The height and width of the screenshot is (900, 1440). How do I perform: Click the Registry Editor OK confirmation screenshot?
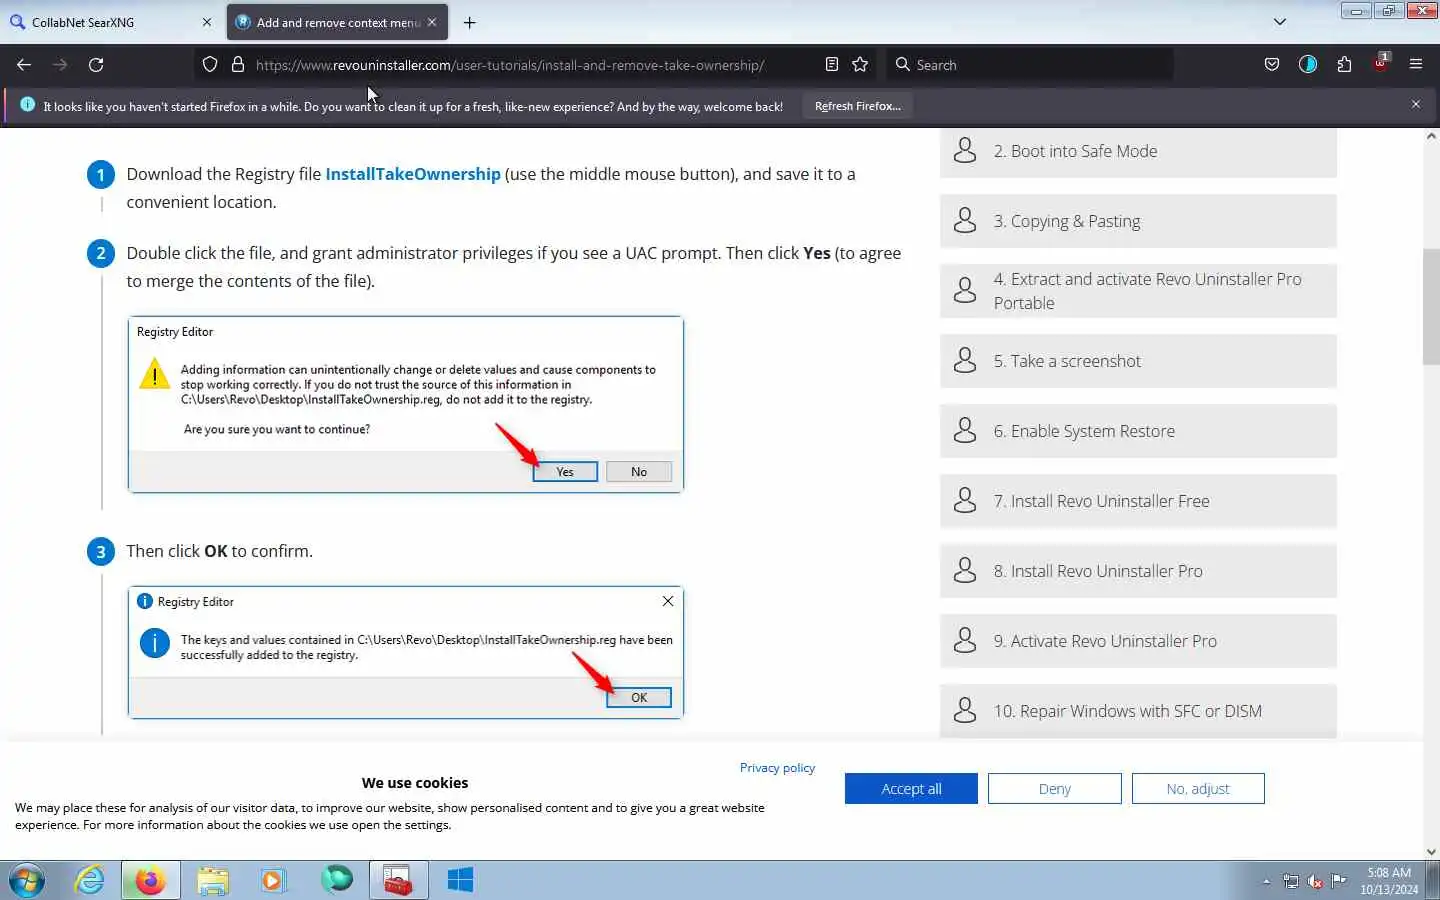point(405,652)
